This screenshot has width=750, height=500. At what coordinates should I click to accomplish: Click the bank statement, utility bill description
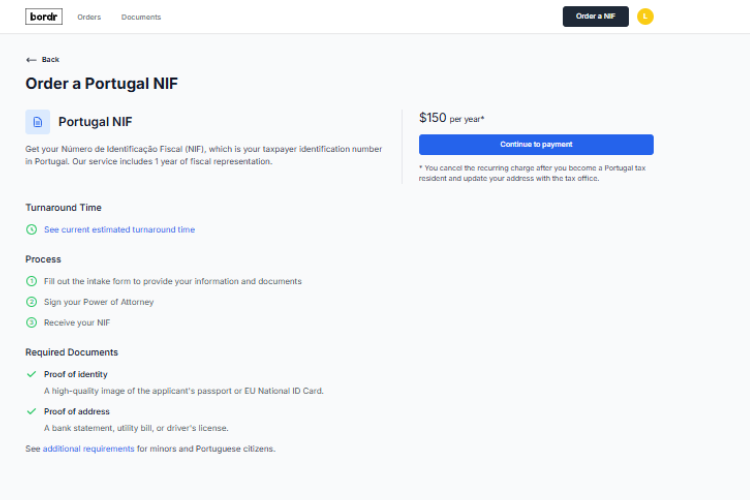pos(136,428)
